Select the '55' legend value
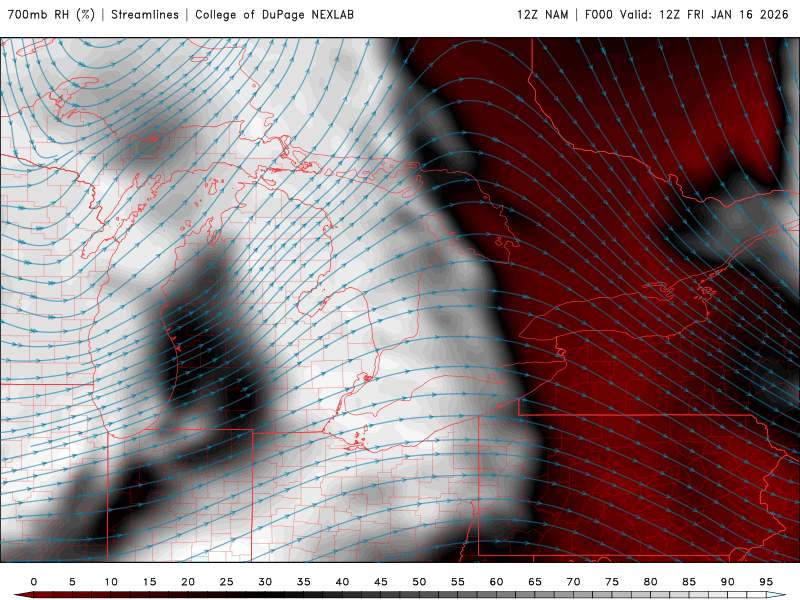The width and height of the screenshot is (800, 600). (x=458, y=582)
